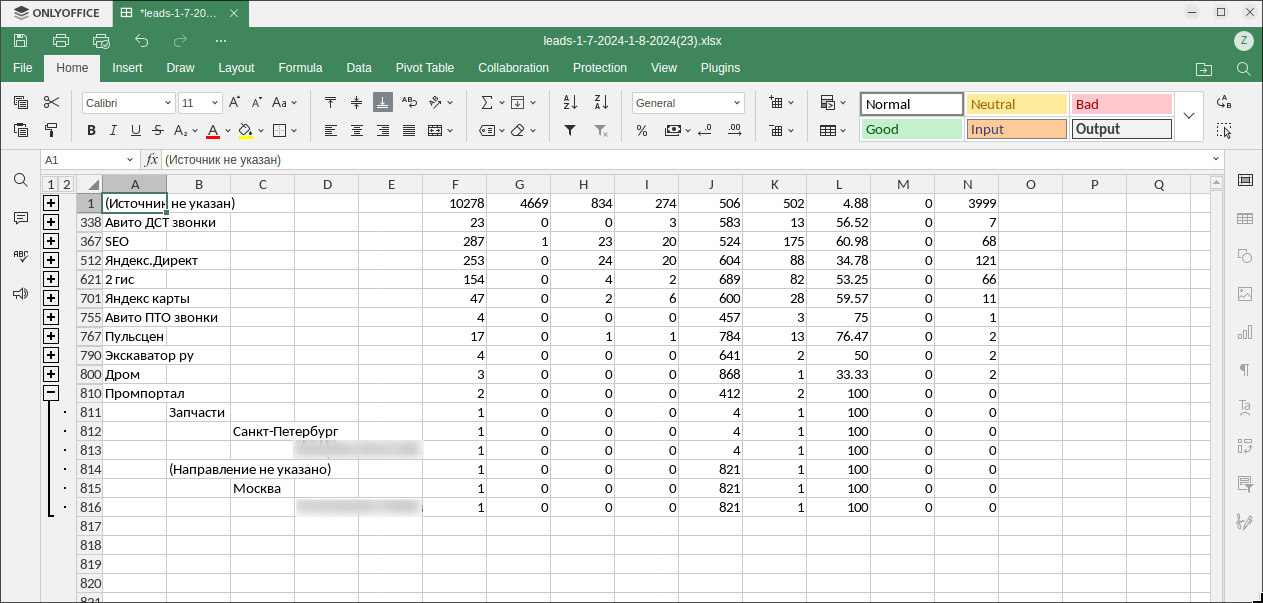1263x603 pixels.
Task: Expand the grouped rows under SEO
Action: click(51, 241)
